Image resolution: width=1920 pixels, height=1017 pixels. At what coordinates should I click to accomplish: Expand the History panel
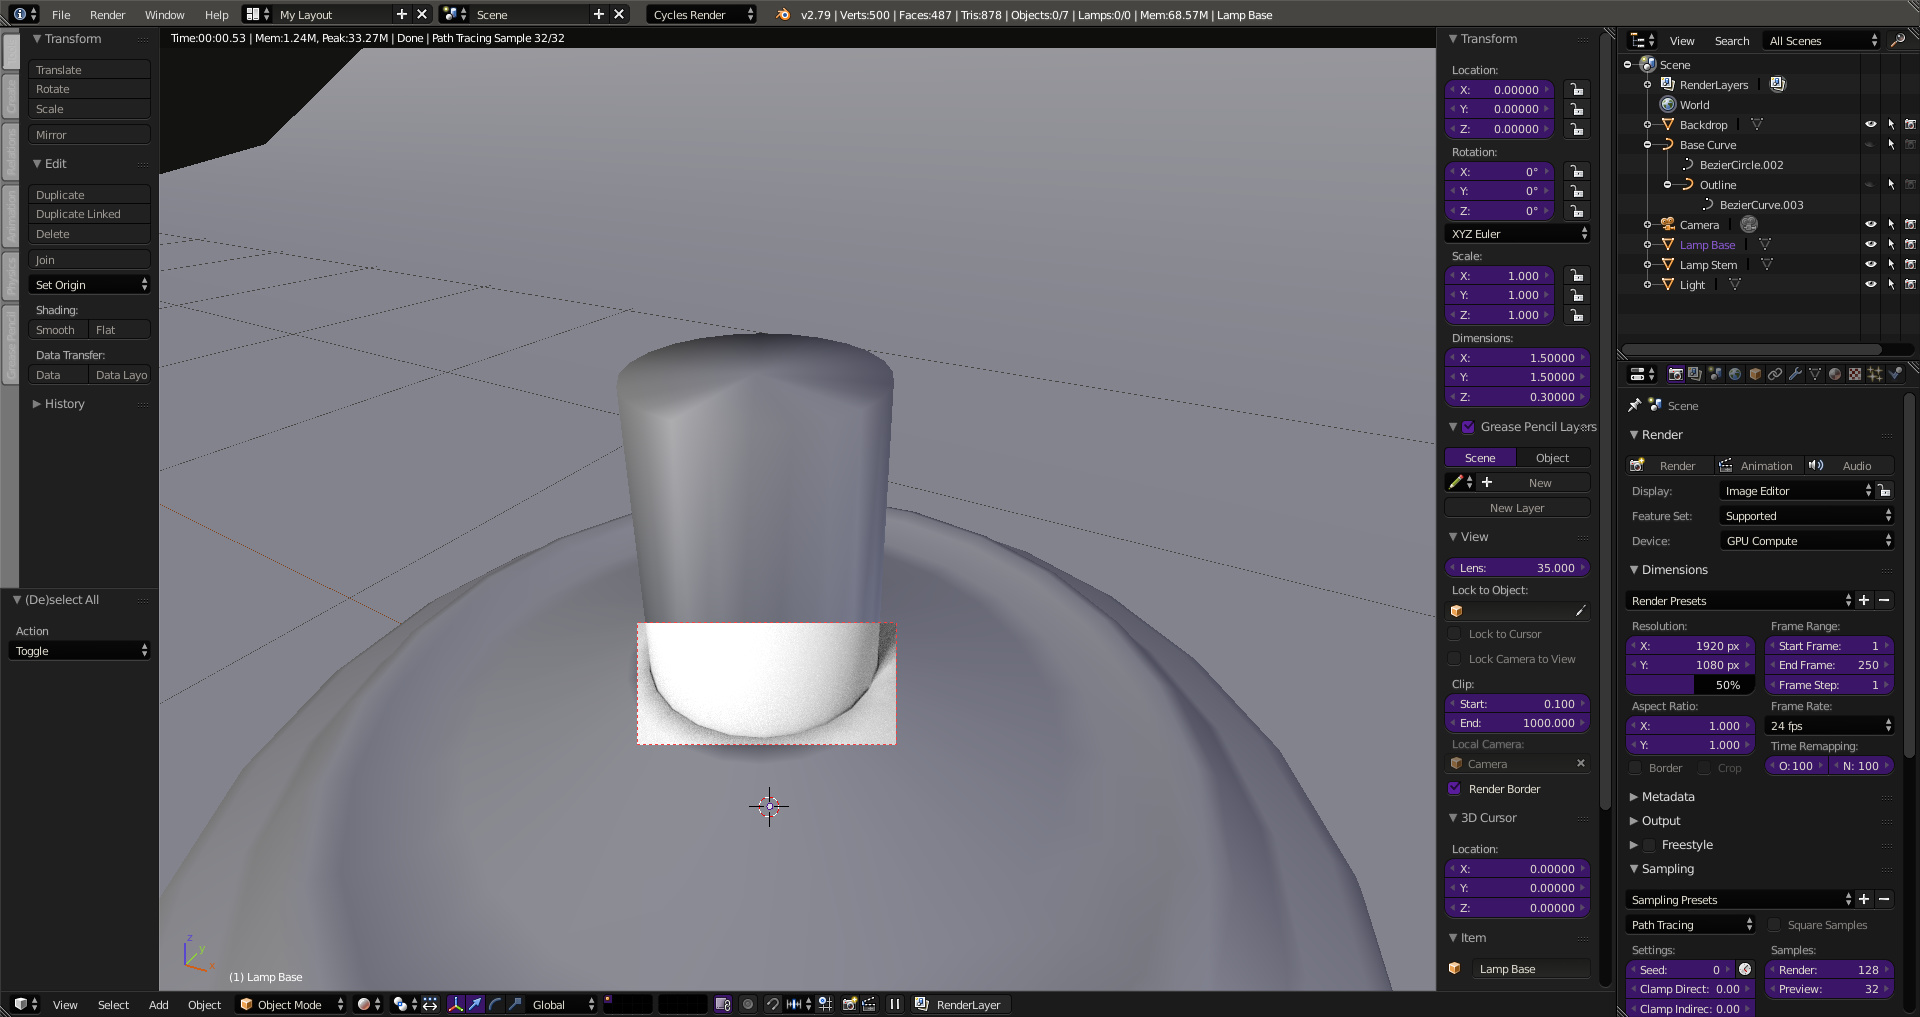(x=65, y=404)
